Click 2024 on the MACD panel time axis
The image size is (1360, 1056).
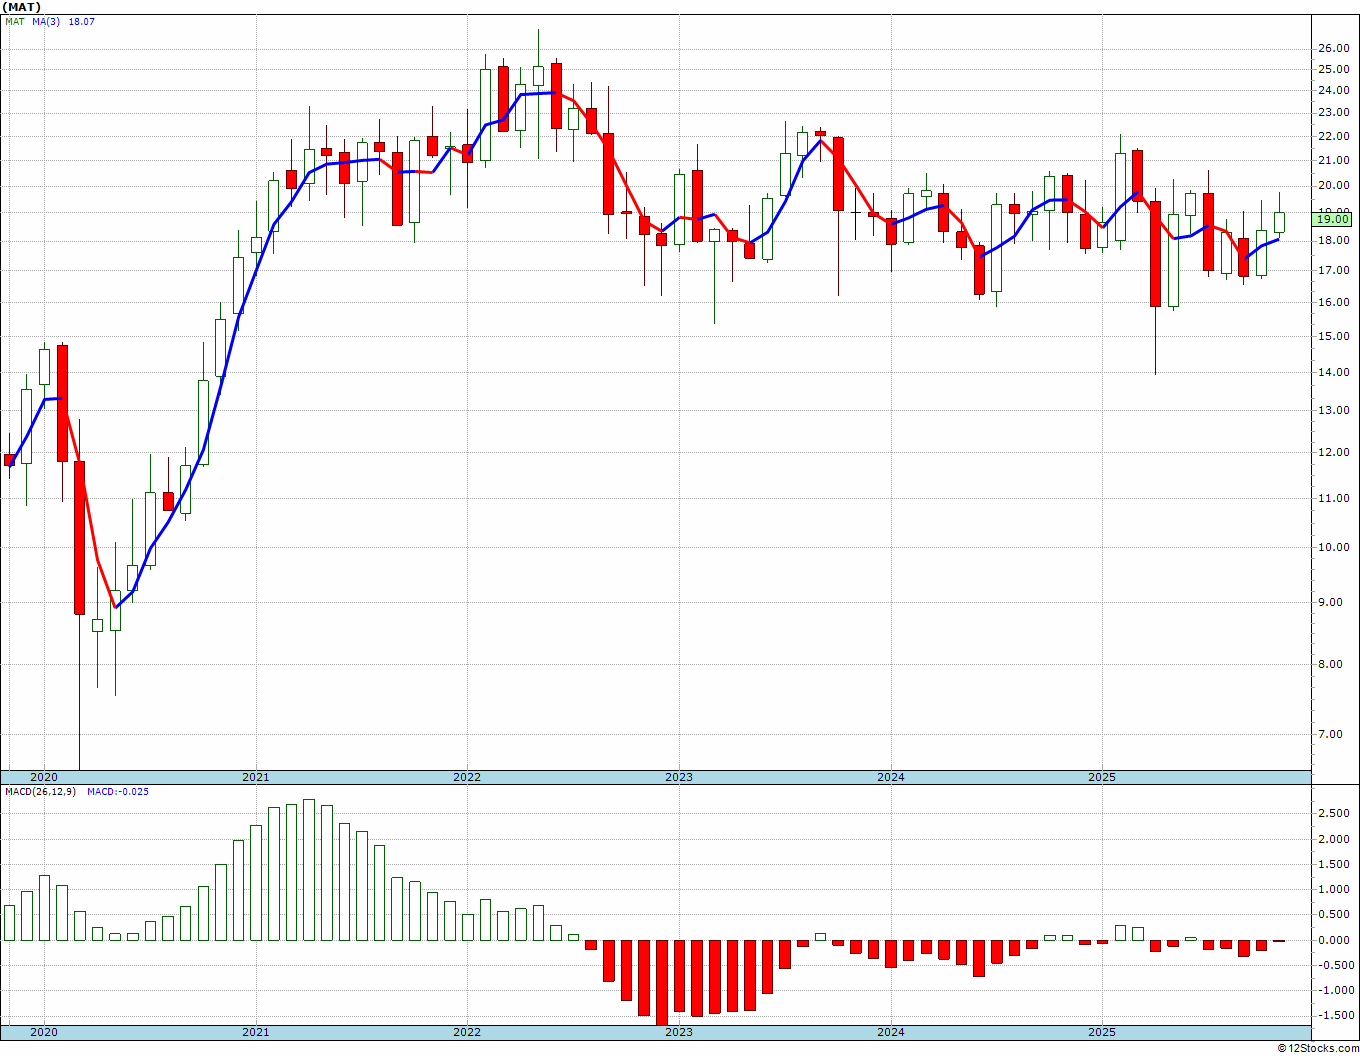coord(890,1032)
